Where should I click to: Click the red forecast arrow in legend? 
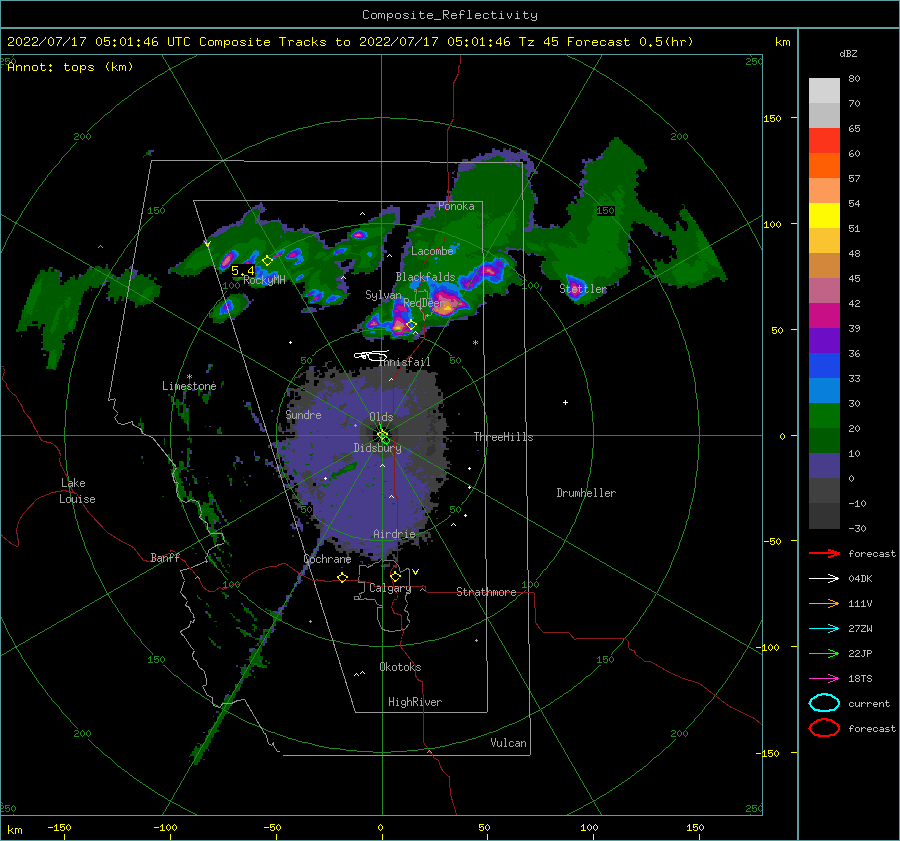pyautogui.click(x=824, y=553)
